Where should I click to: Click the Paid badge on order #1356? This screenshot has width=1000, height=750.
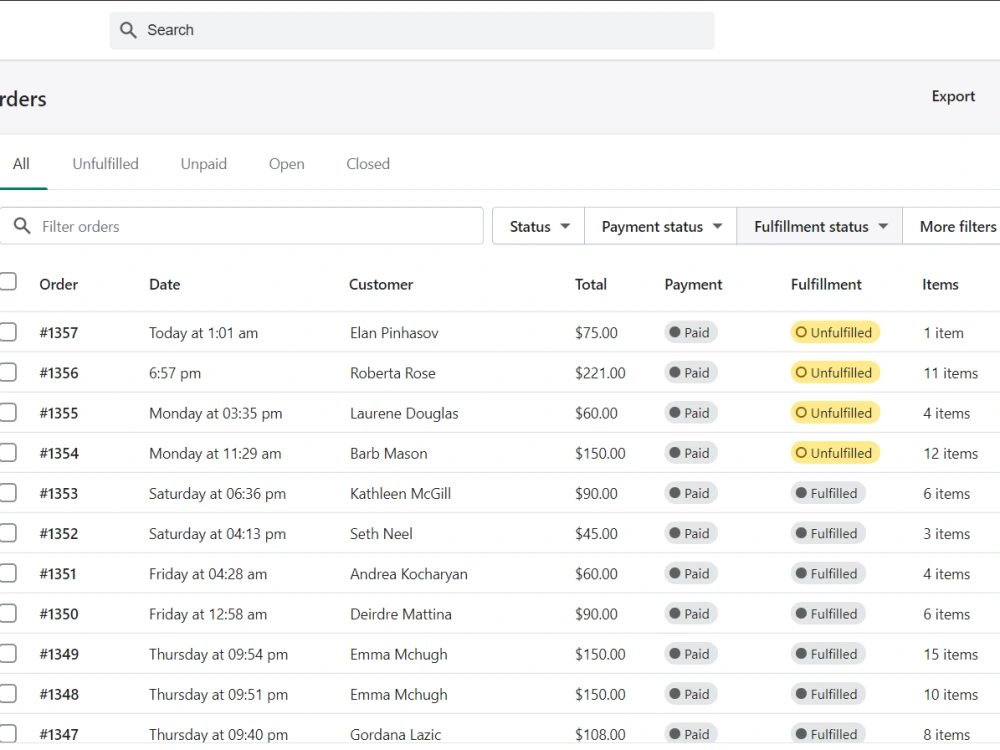point(691,372)
